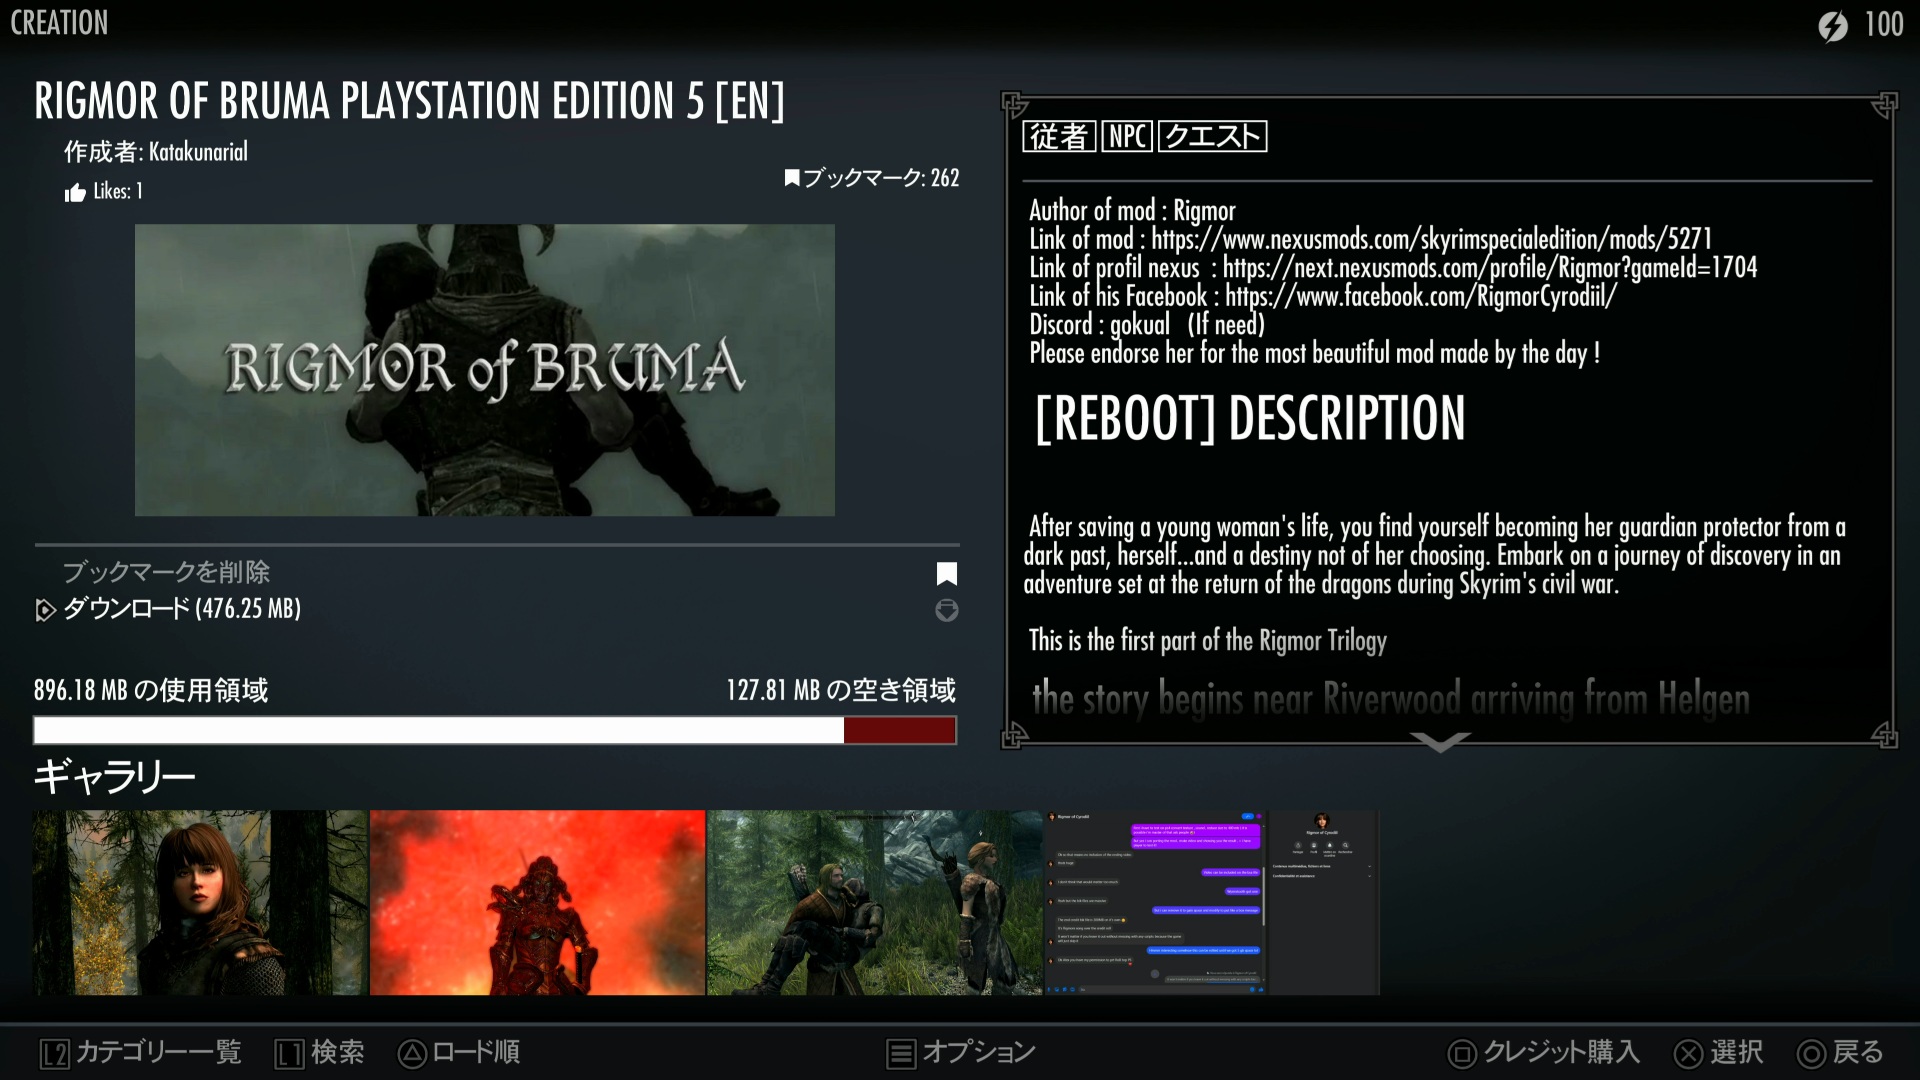This screenshot has width=1920, height=1080.
Task: Open the Rigmor of Bruma main preview image
Action: pyautogui.click(x=485, y=370)
